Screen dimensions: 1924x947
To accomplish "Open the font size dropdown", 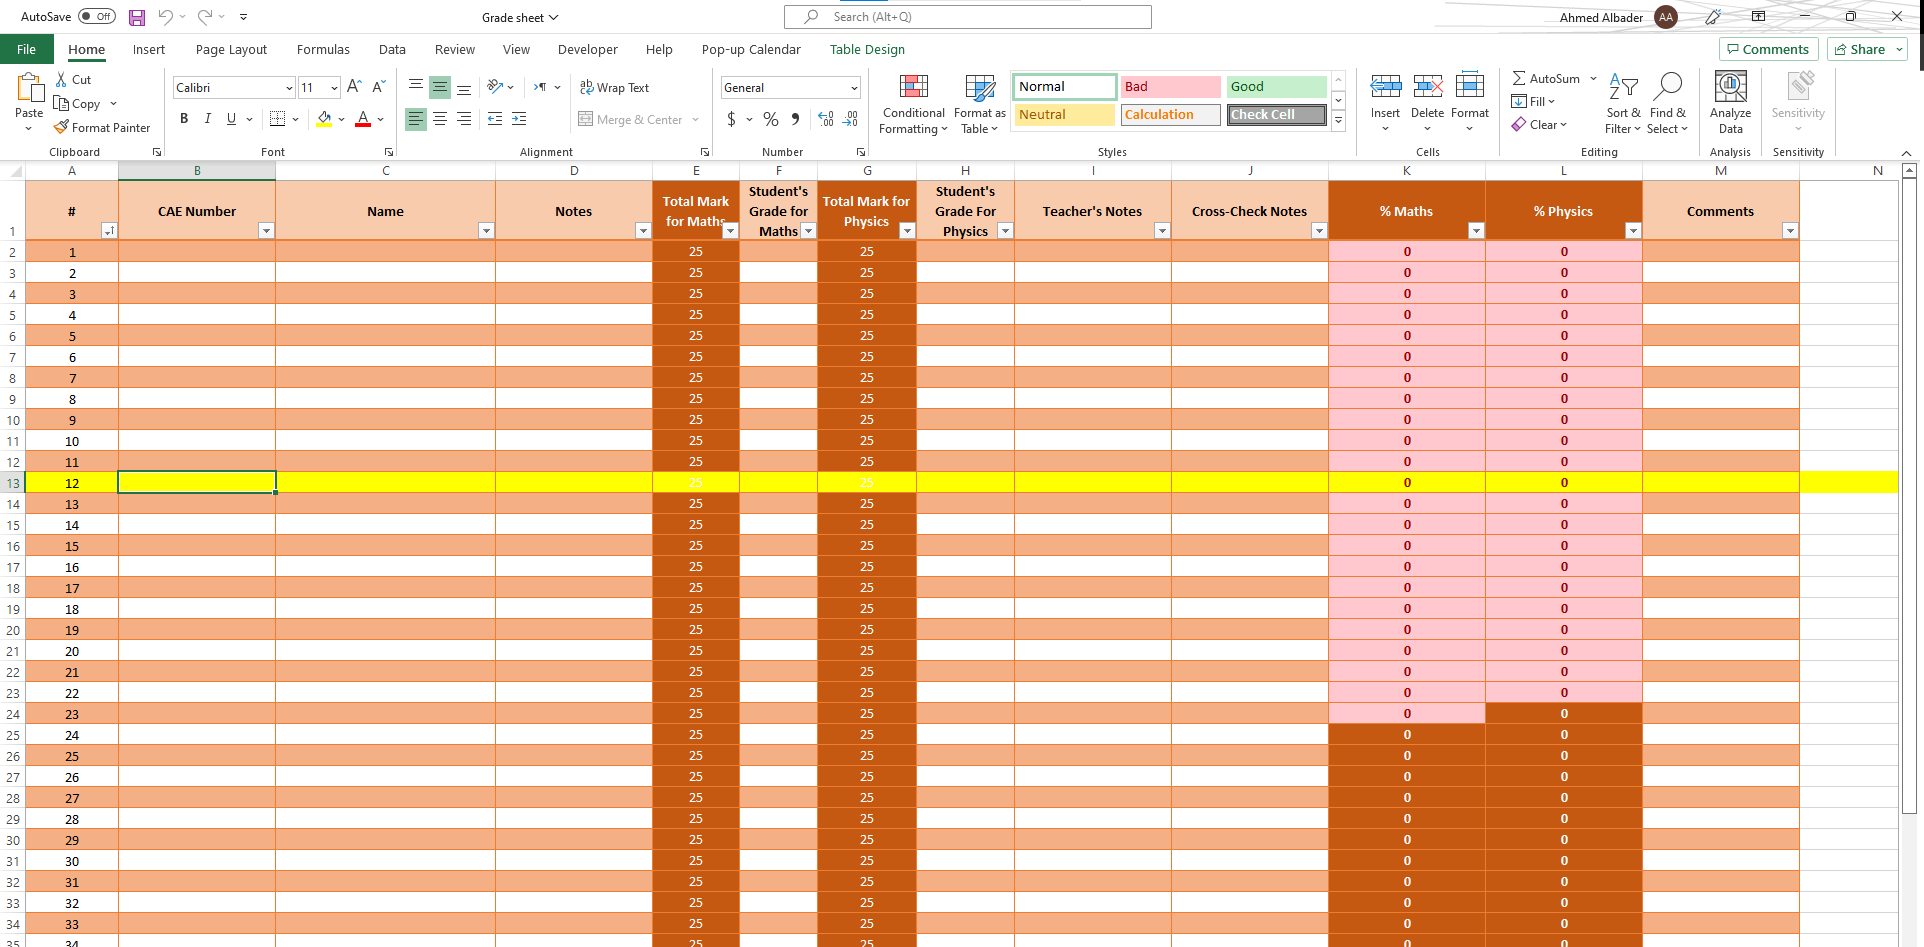I will pos(334,88).
